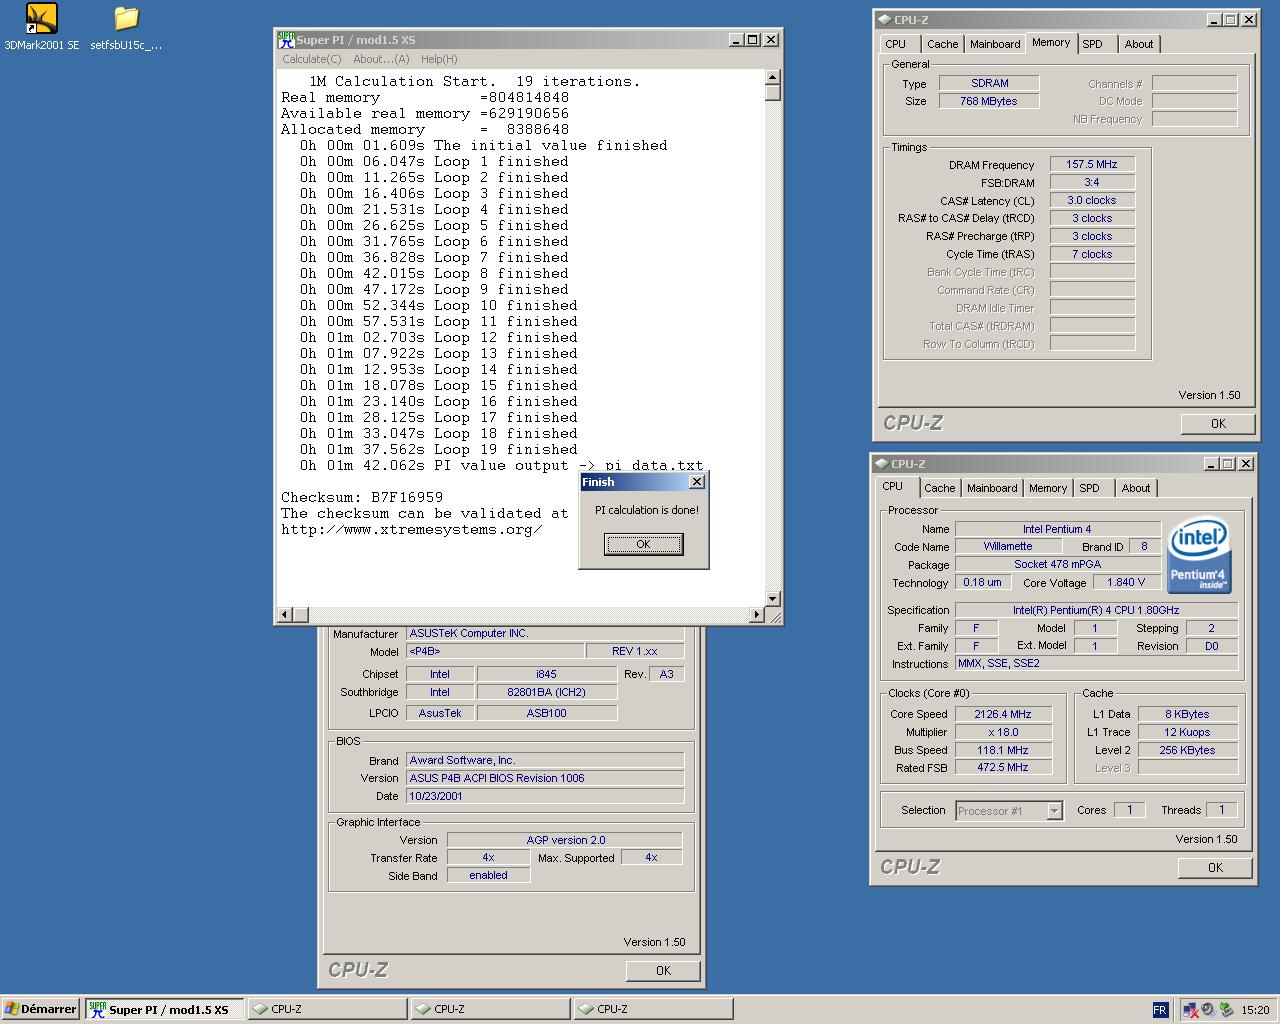Click the CAS# Latency 3.0 clocks value
Screen dimensions: 1280x1024
[x=1092, y=201]
